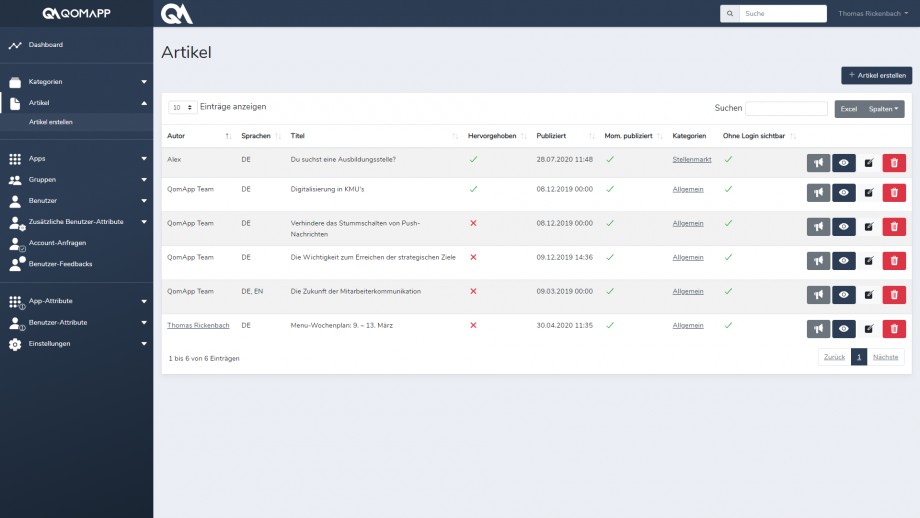Click the Suchen table filter input field

(x=786, y=108)
